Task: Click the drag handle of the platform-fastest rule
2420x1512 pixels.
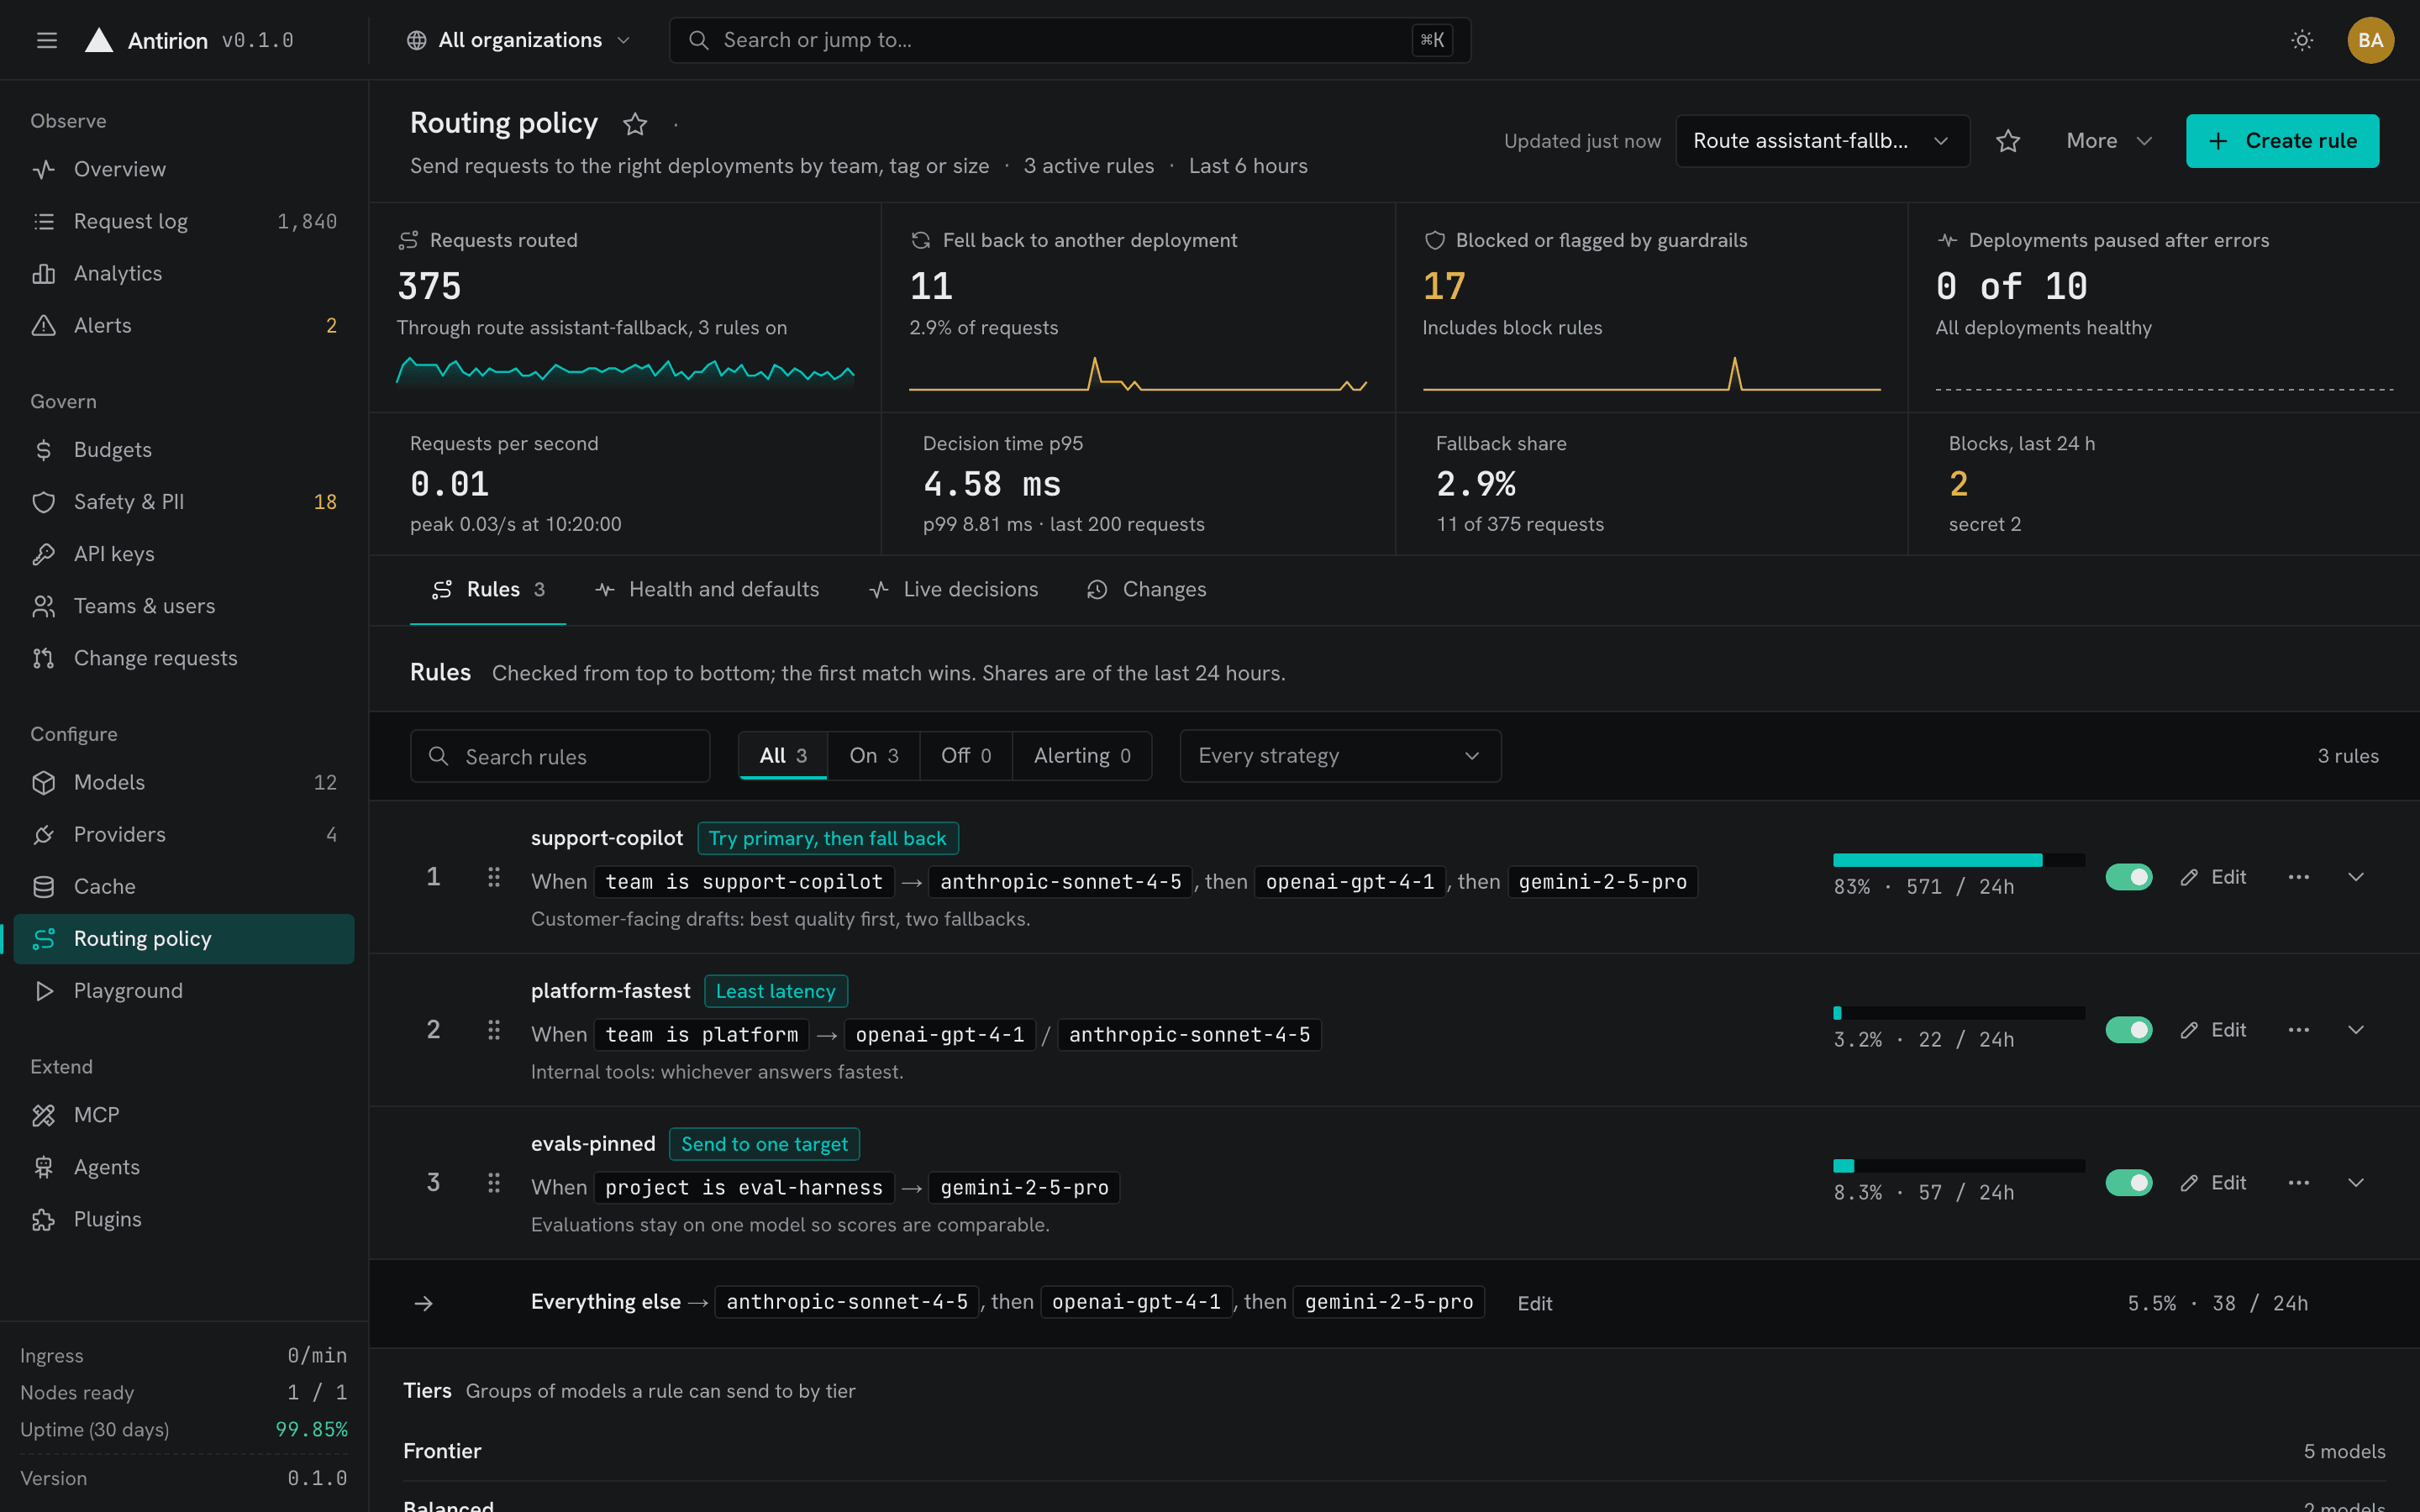Action: coord(494,1030)
